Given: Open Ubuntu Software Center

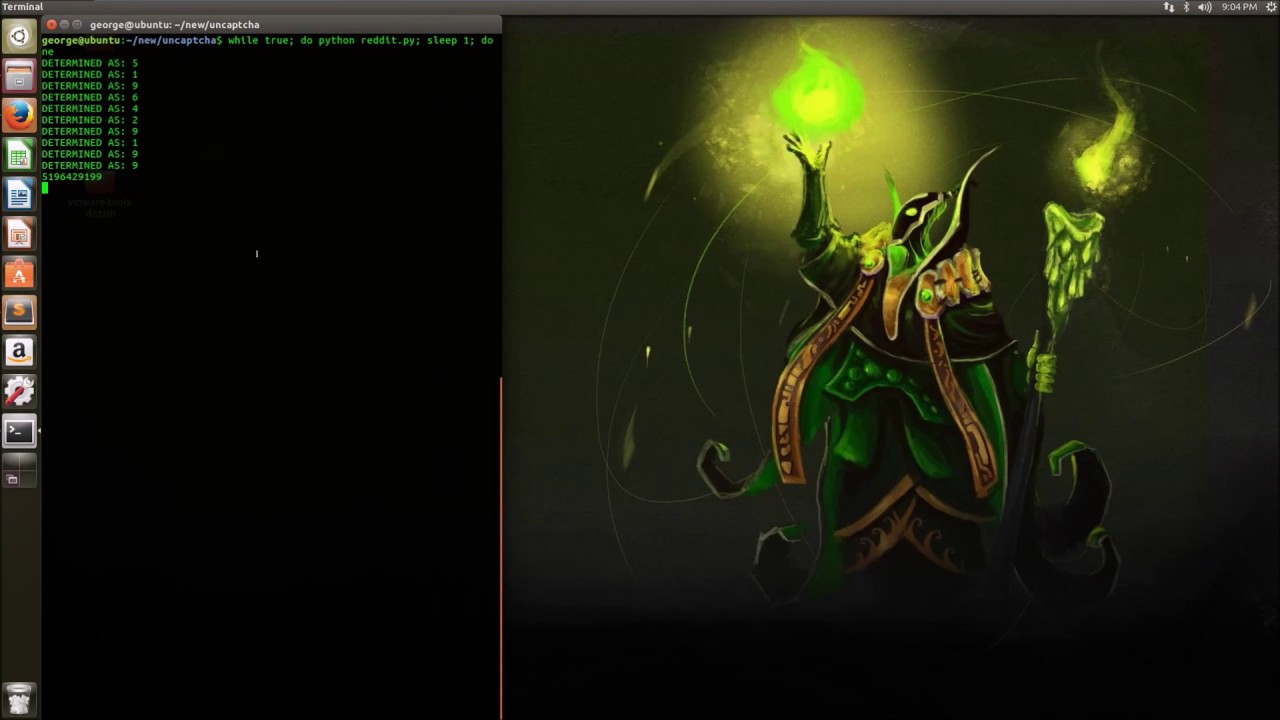Looking at the screenshot, I should point(19,273).
